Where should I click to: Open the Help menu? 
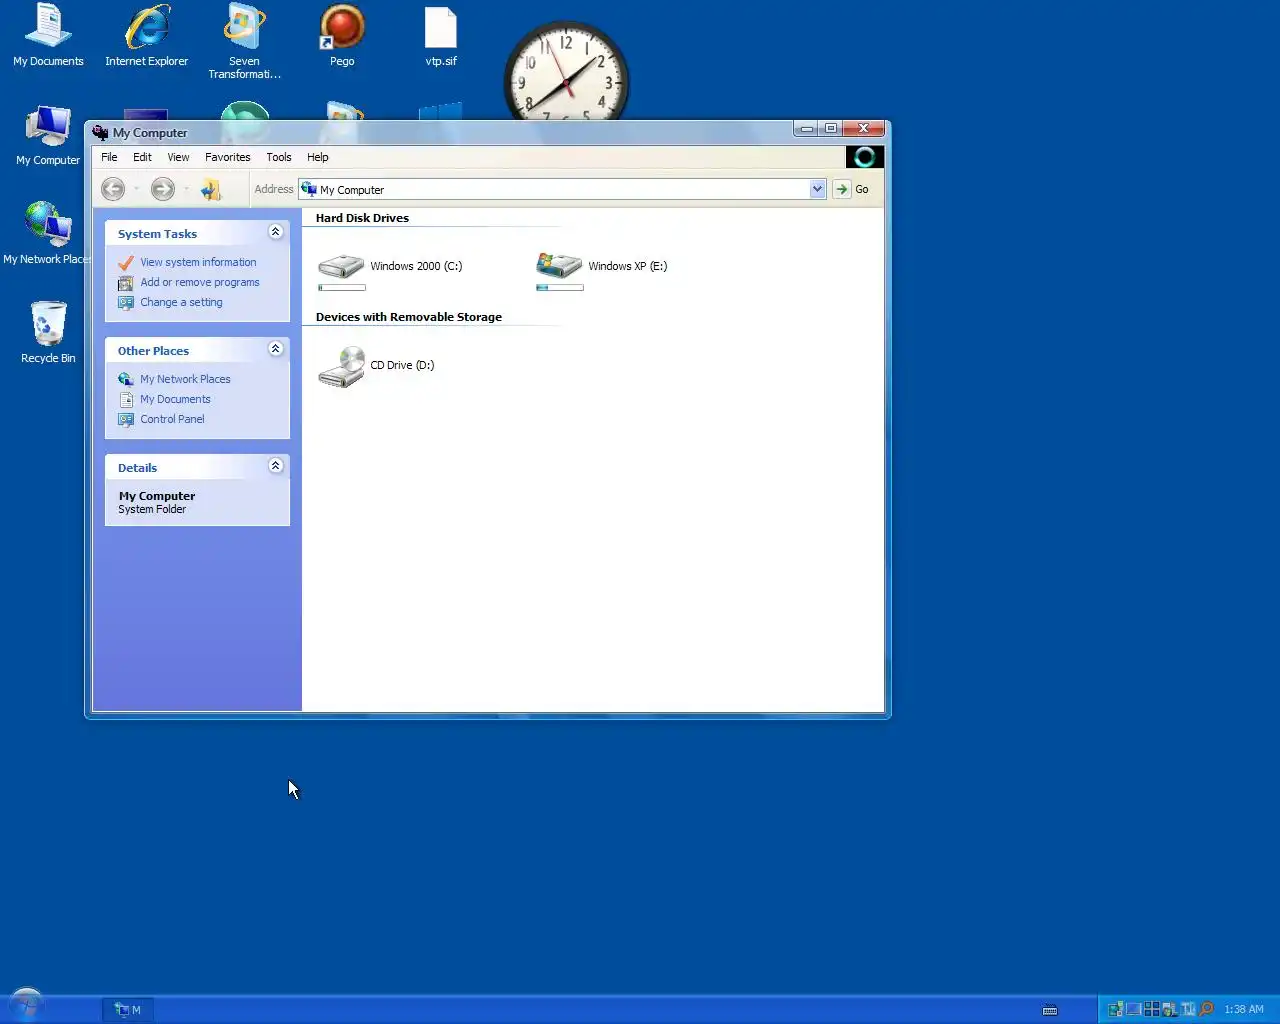point(318,157)
